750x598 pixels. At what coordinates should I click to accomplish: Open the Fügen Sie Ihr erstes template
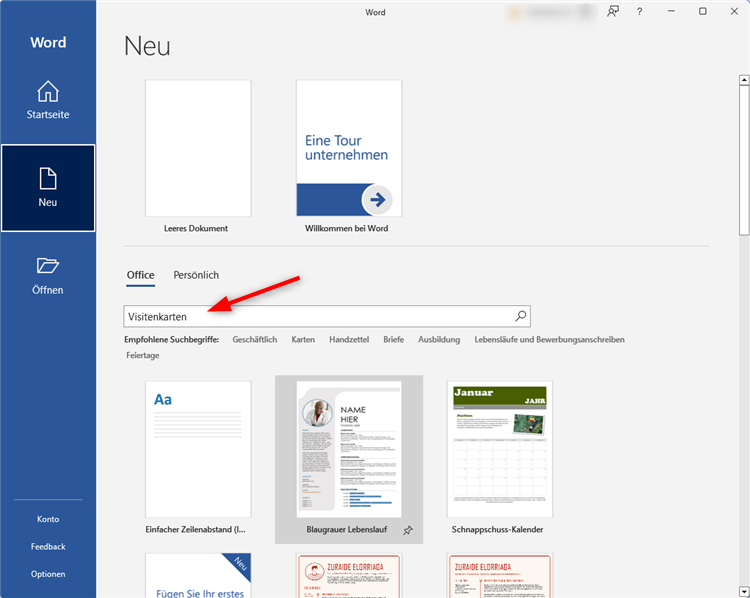pos(198,576)
